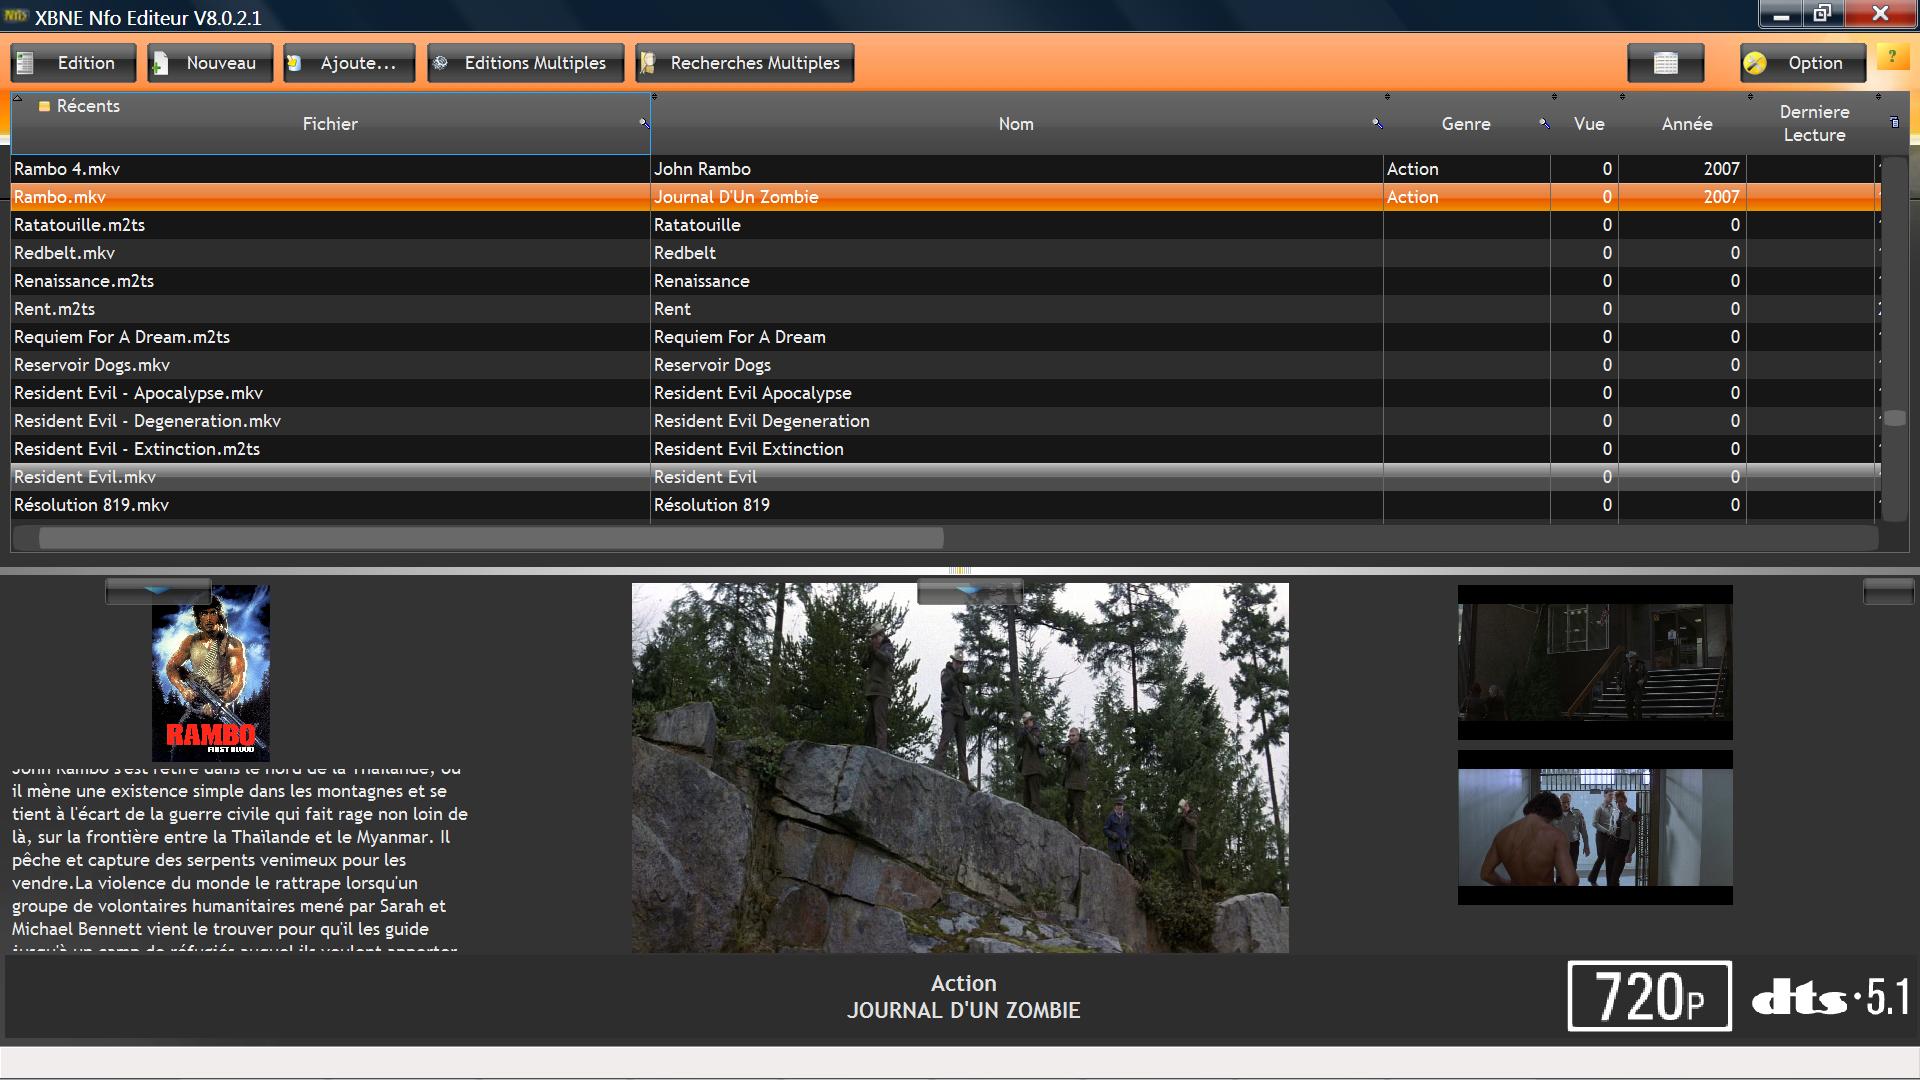This screenshot has height=1080, width=1920.
Task: Click the Resident Evil Apocalypse name cell
Action: tap(1017, 393)
